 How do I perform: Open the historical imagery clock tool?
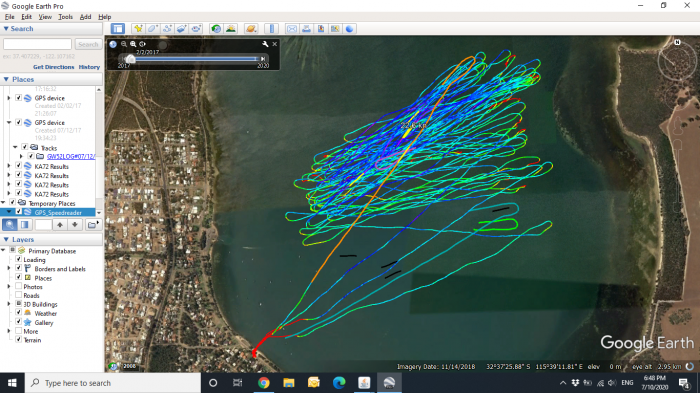[x=216, y=29]
